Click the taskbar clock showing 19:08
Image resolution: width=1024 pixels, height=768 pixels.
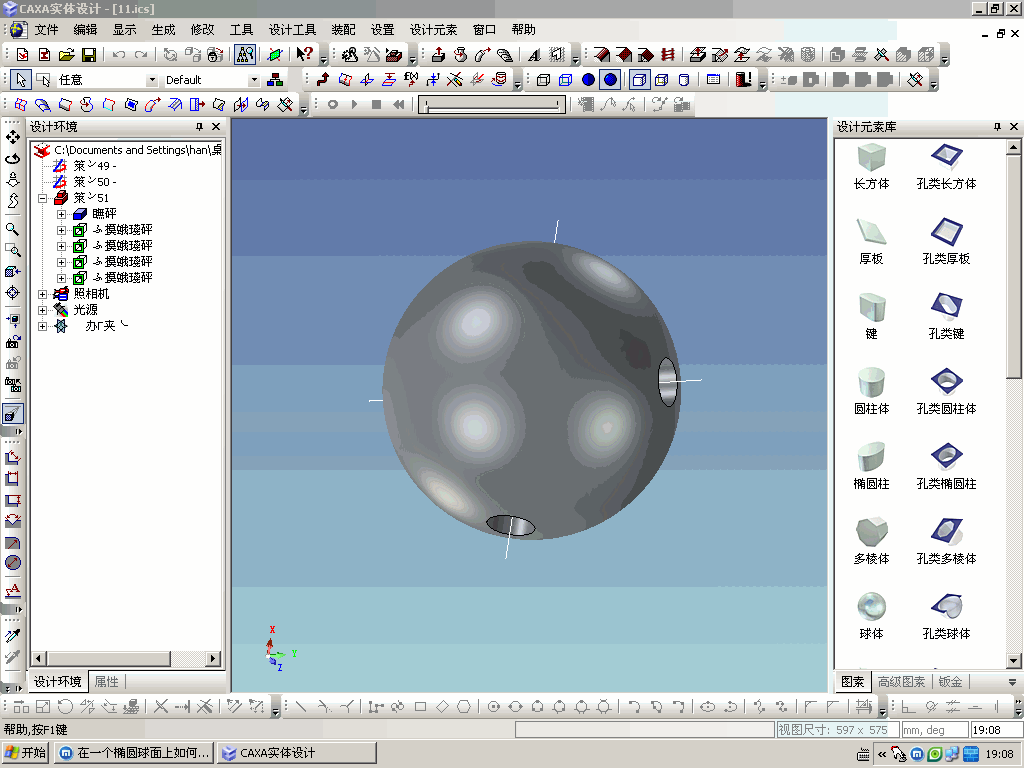point(999,754)
